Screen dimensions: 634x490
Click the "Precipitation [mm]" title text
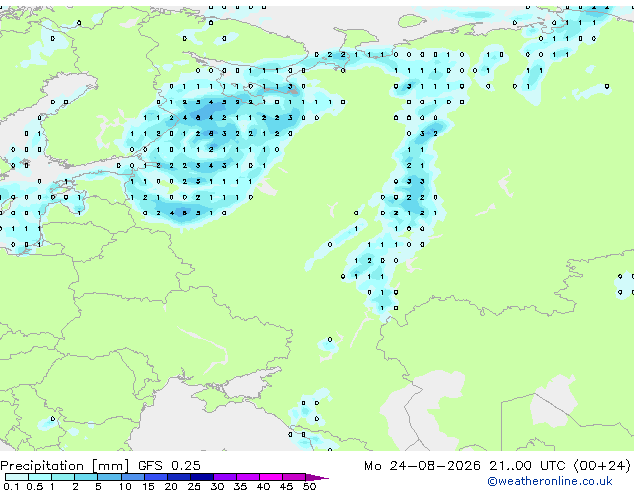point(65,466)
